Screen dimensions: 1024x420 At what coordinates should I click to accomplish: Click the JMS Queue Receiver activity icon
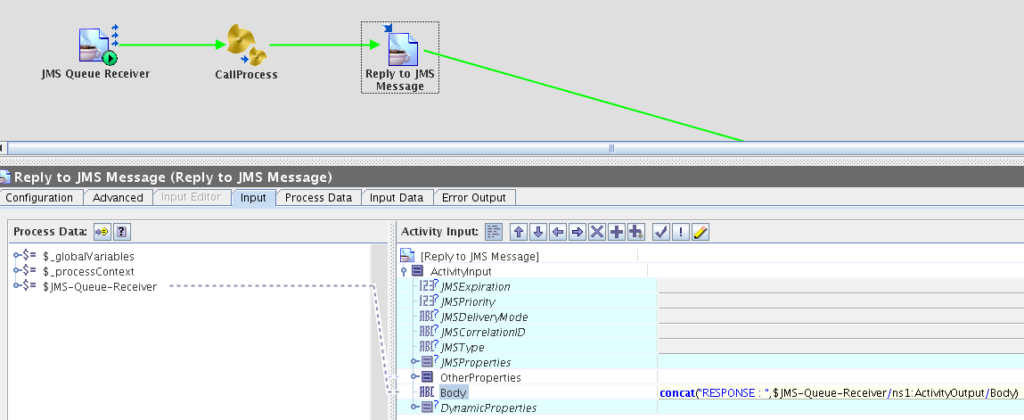(97, 45)
